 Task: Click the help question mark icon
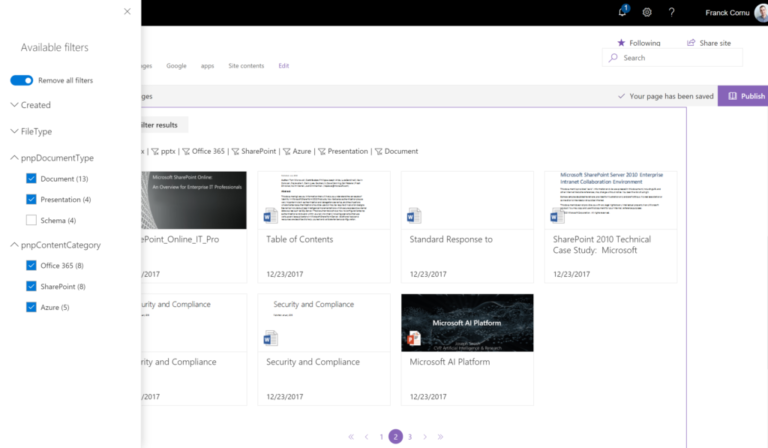point(672,12)
